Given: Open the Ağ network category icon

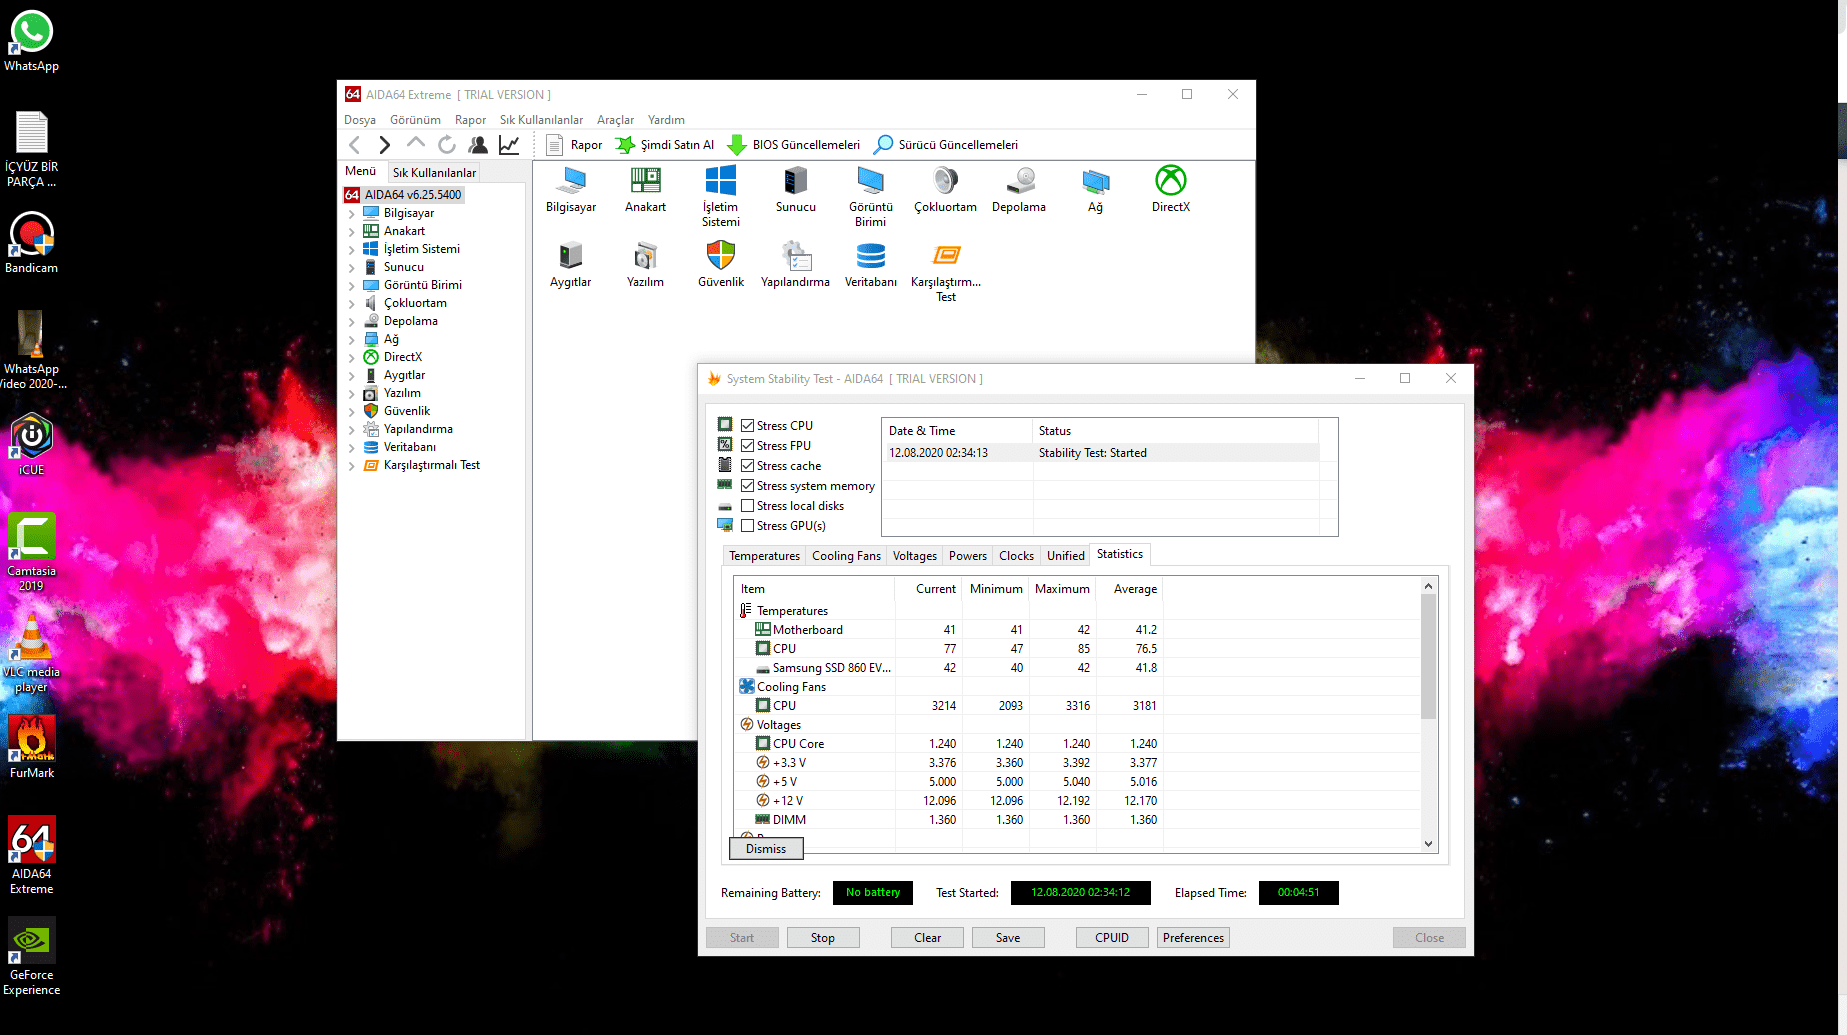Looking at the screenshot, I should (x=1095, y=190).
